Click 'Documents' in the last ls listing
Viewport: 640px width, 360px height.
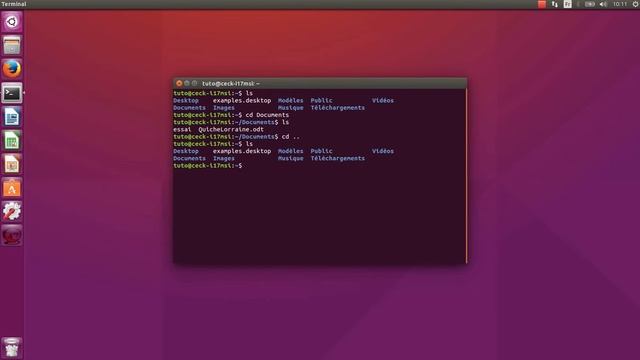coord(189,158)
